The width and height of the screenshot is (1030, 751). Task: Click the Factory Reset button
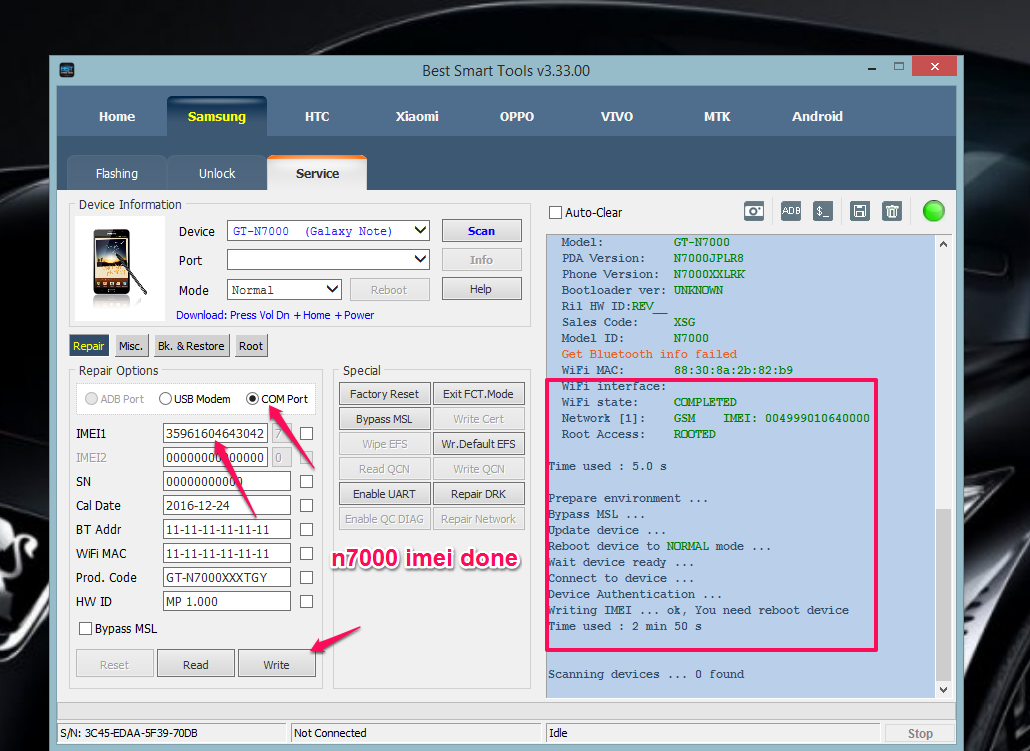point(384,394)
